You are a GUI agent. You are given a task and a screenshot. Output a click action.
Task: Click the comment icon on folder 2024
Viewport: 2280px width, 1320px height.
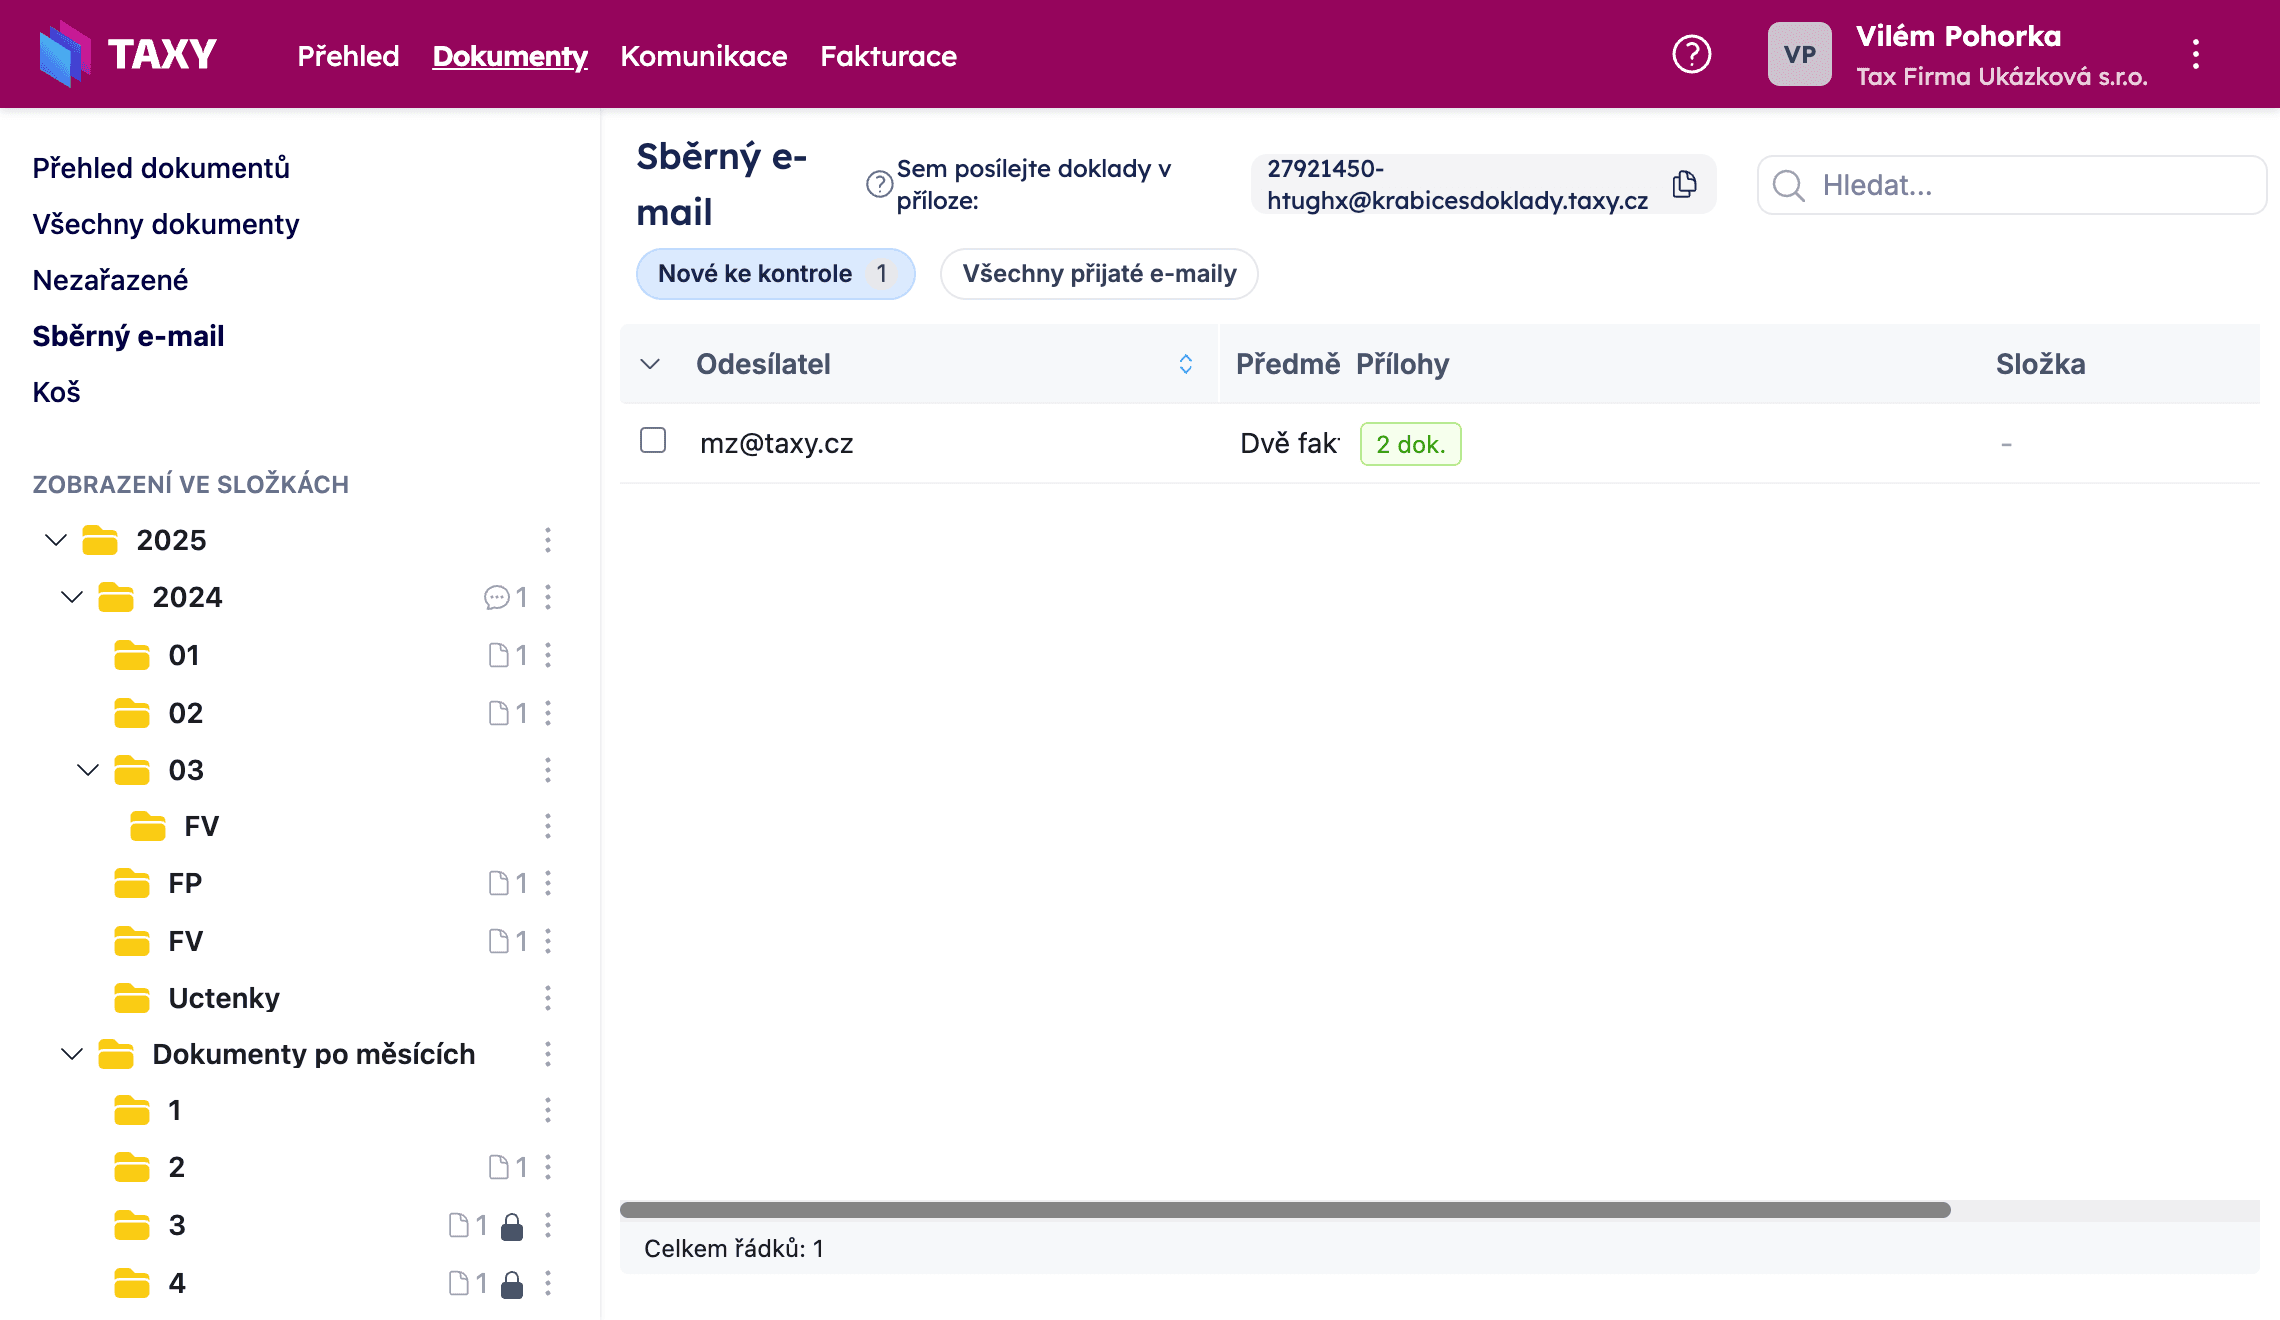[x=496, y=598]
